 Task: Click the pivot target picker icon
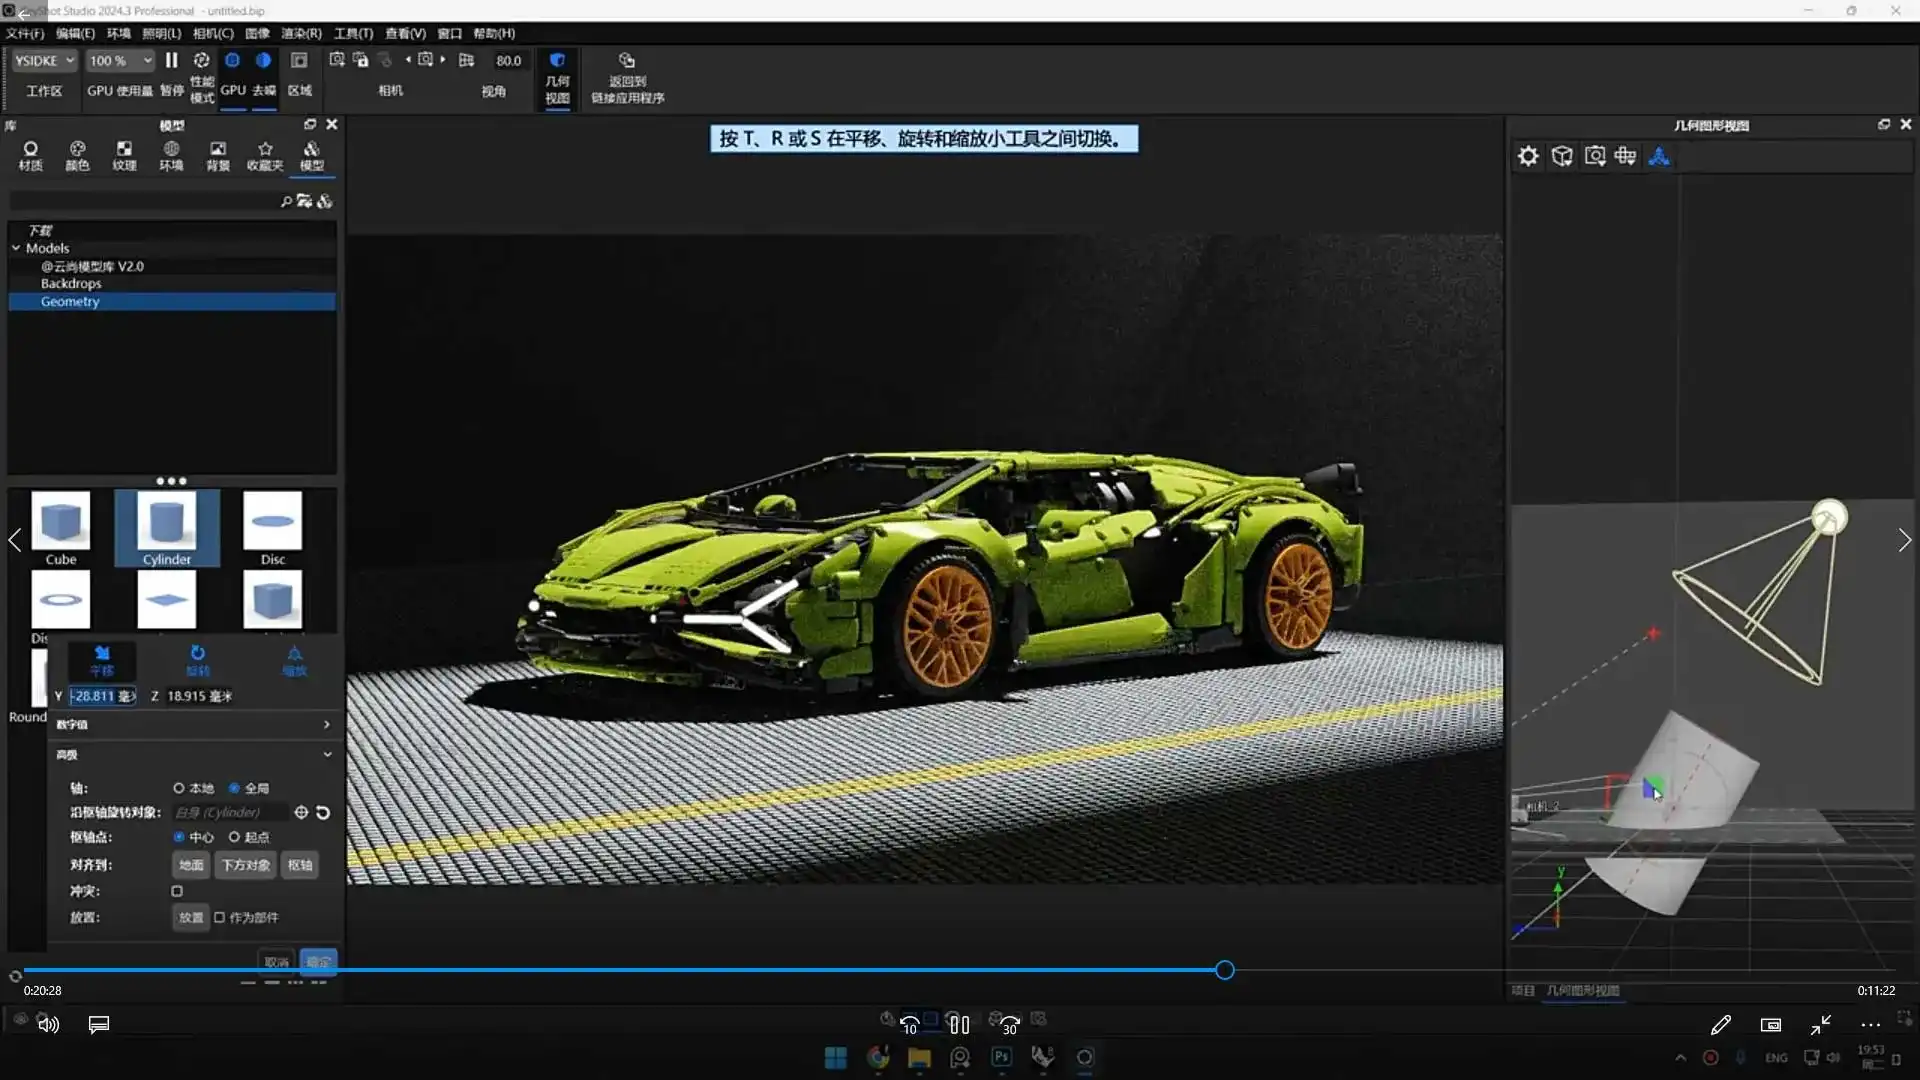pyautogui.click(x=301, y=813)
